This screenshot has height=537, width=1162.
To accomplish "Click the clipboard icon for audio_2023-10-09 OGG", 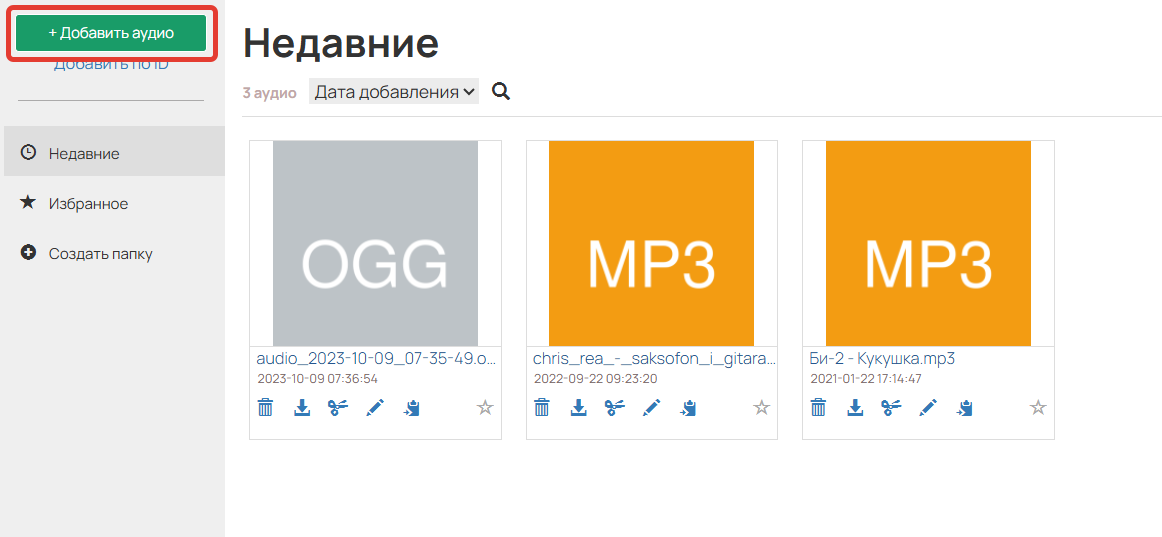I will 412,407.
